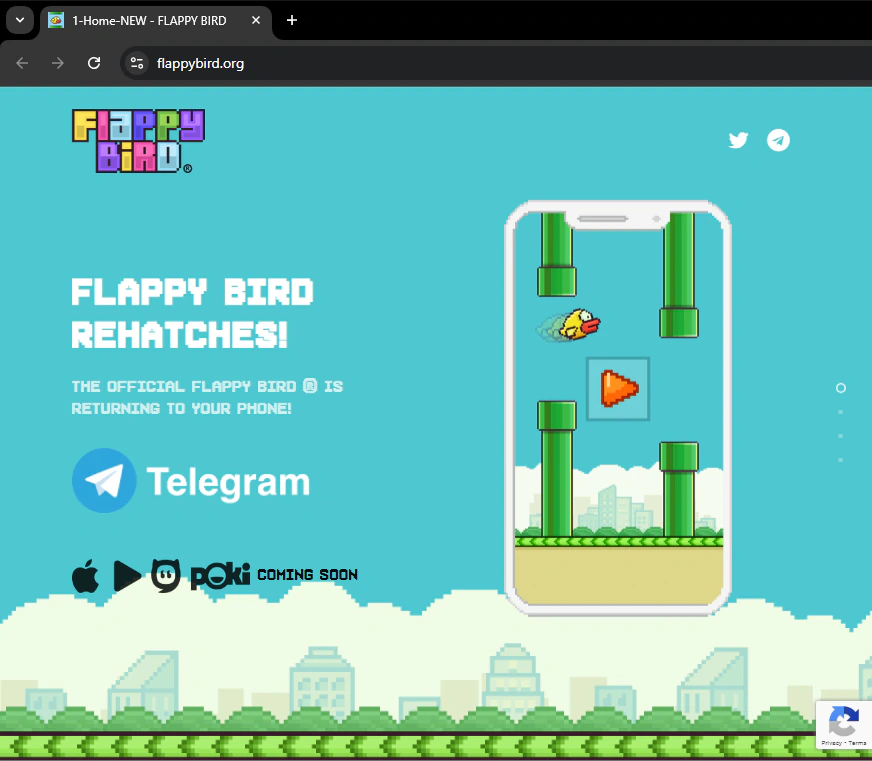Click the COMING SOON text
The width and height of the screenshot is (872, 761).
pos(308,575)
